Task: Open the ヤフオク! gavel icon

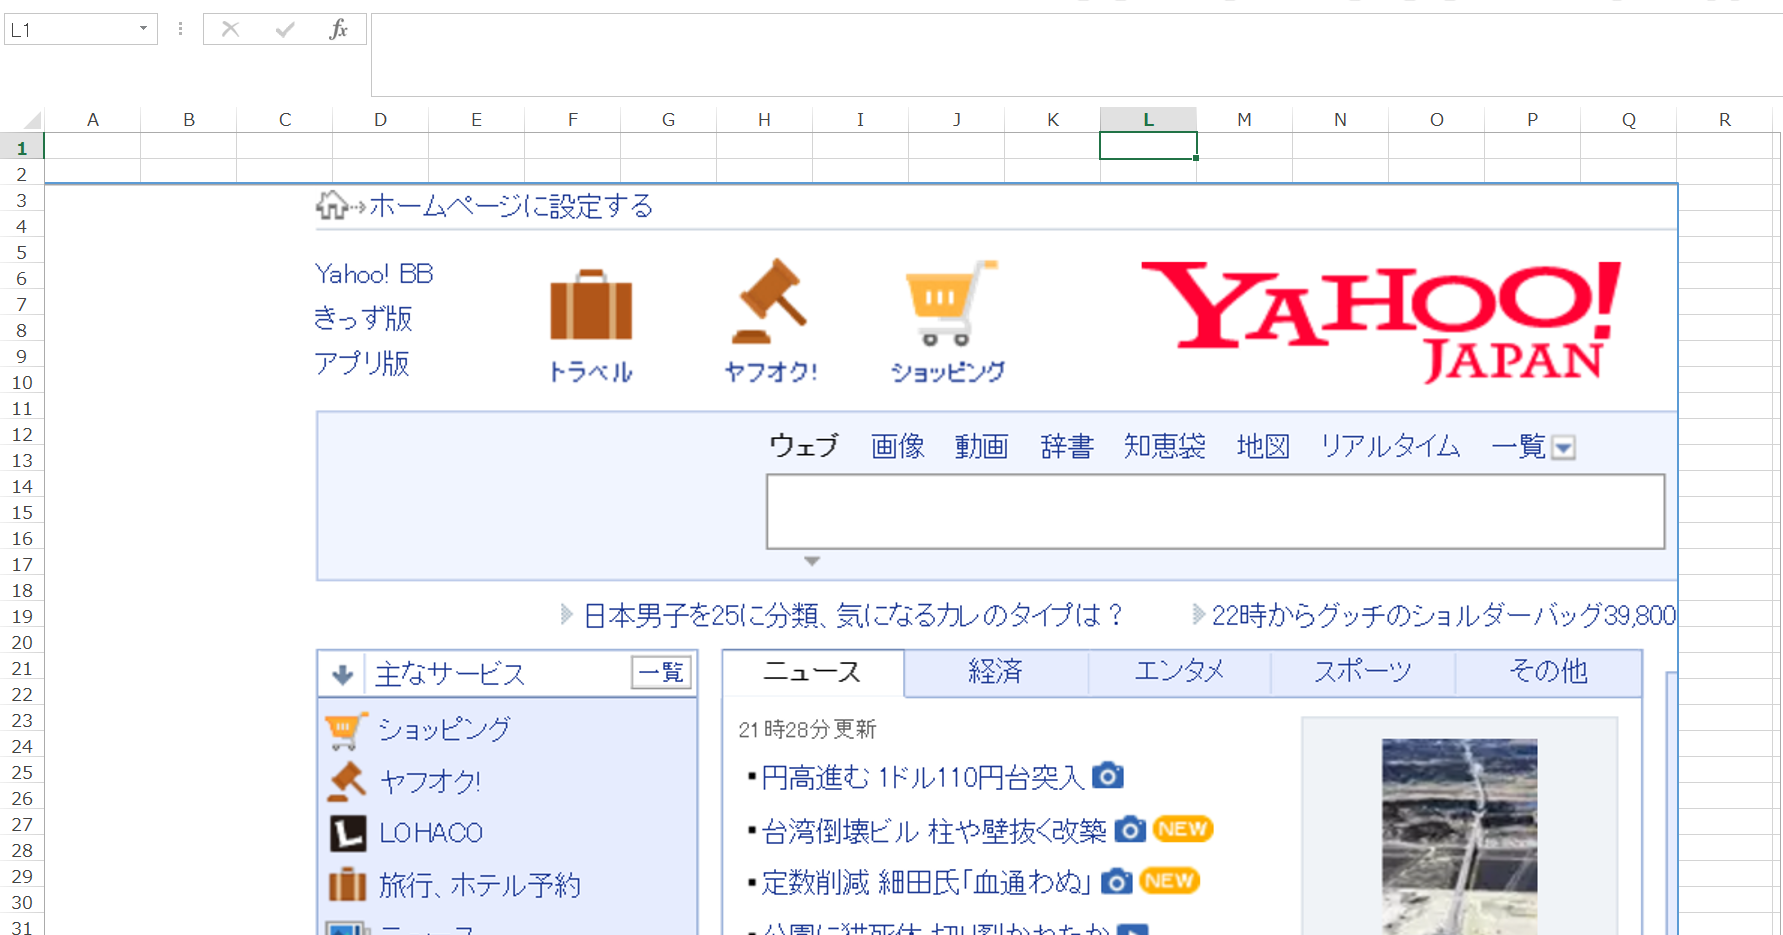Action: tap(770, 301)
